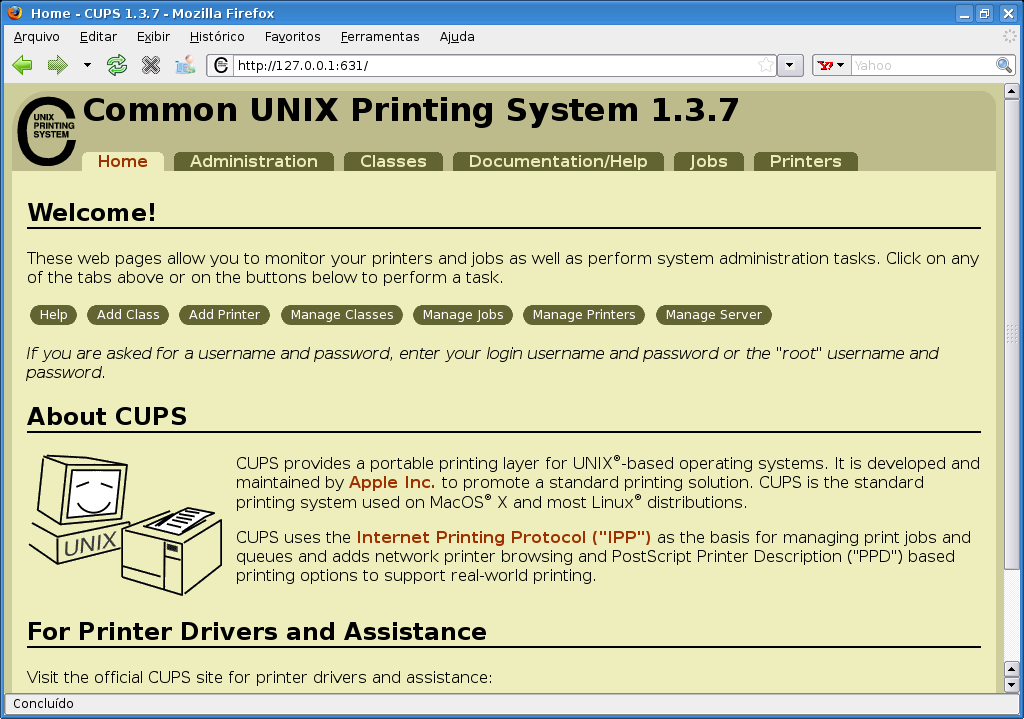Viewport: 1024px width, 719px height.
Task: Reload the page with the refresh icon
Action: point(117,65)
